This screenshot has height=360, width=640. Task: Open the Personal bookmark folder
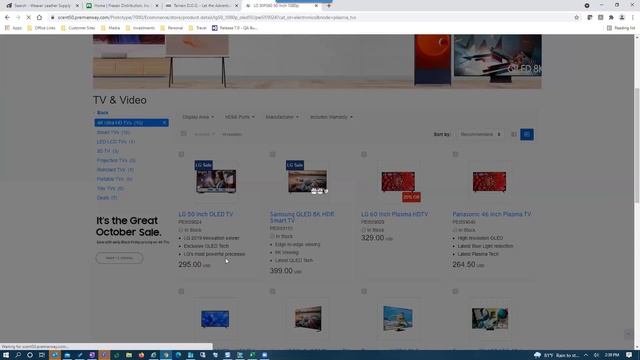pos(171,28)
